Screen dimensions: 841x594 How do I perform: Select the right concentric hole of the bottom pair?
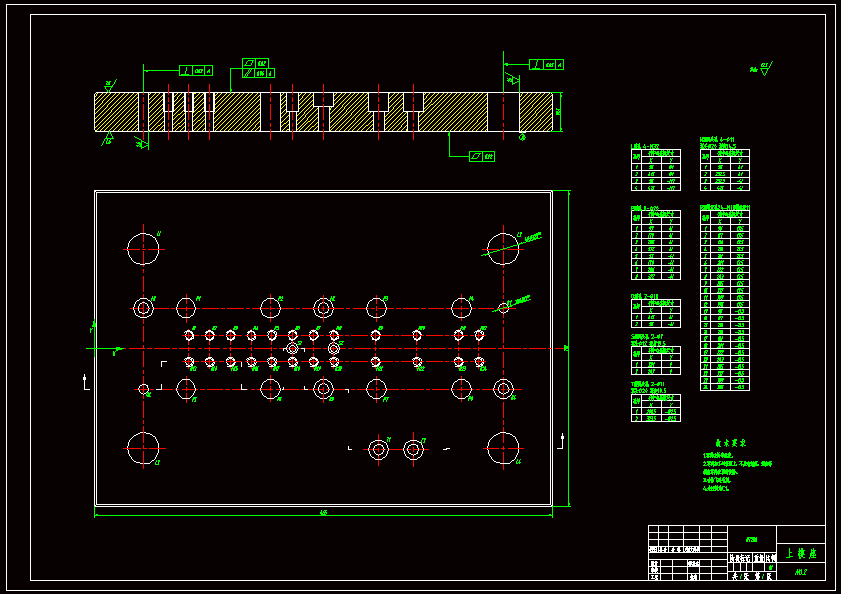click(414, 450)
